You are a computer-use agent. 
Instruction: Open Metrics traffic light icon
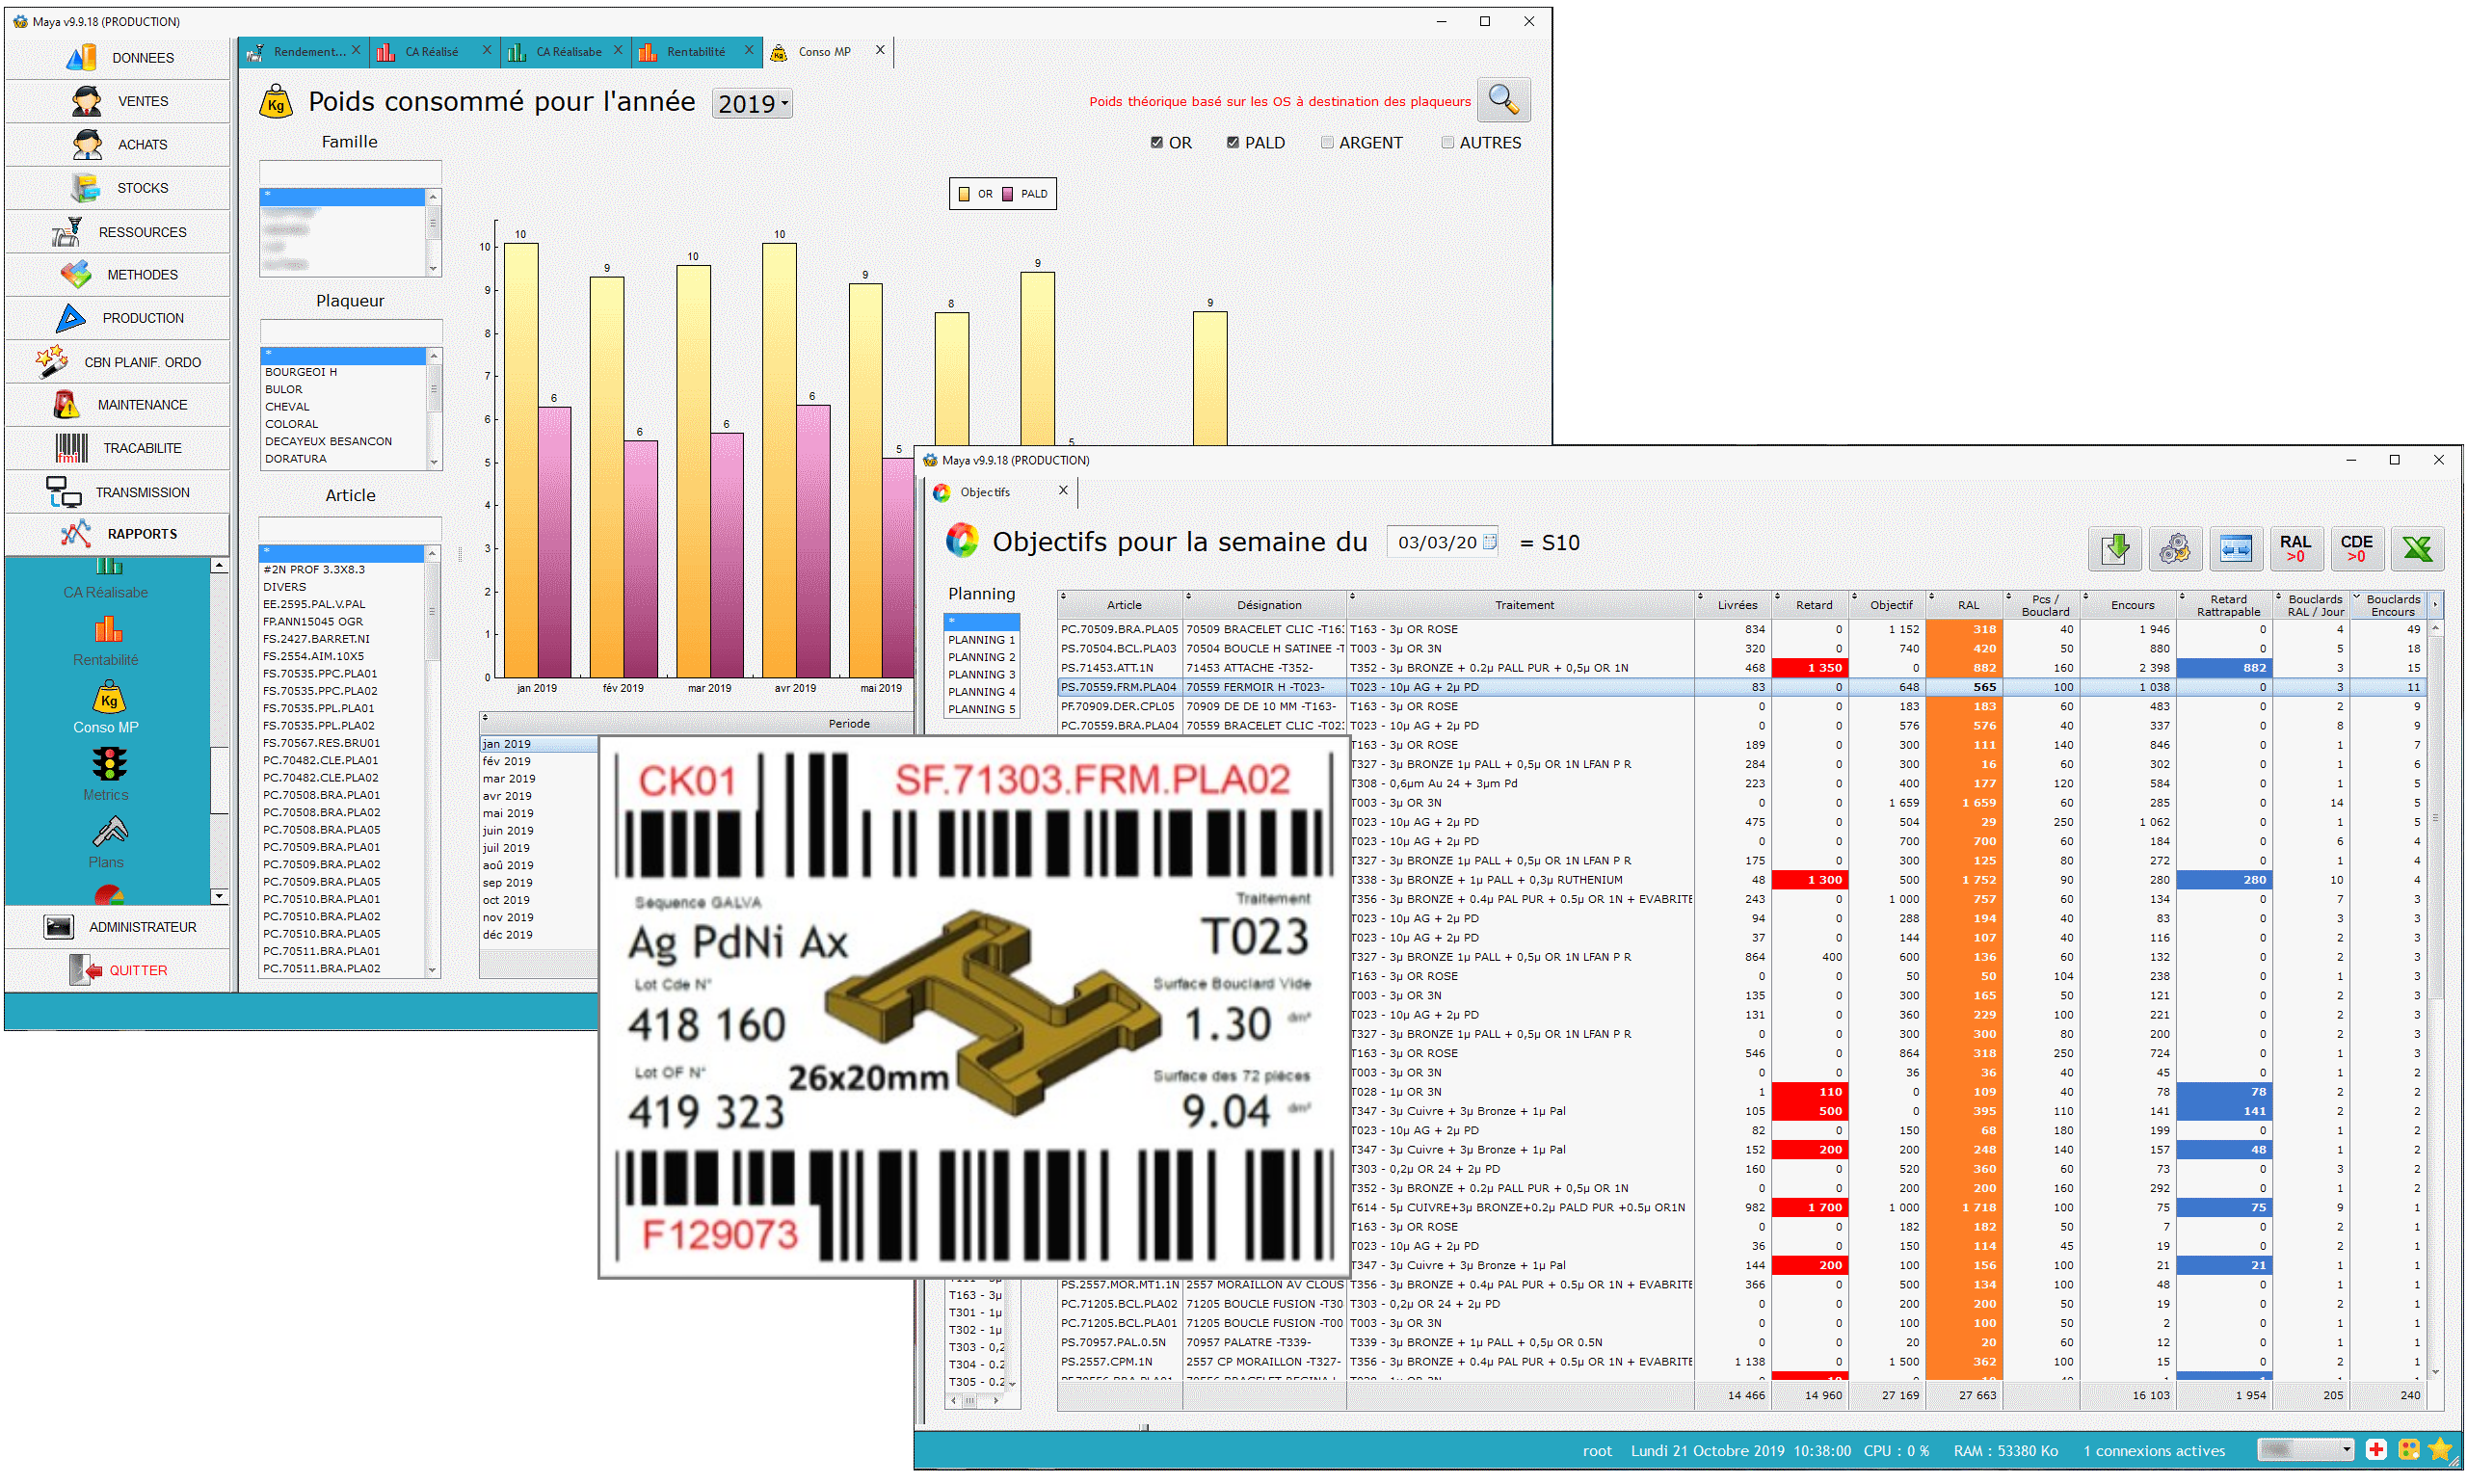(108, 765)
